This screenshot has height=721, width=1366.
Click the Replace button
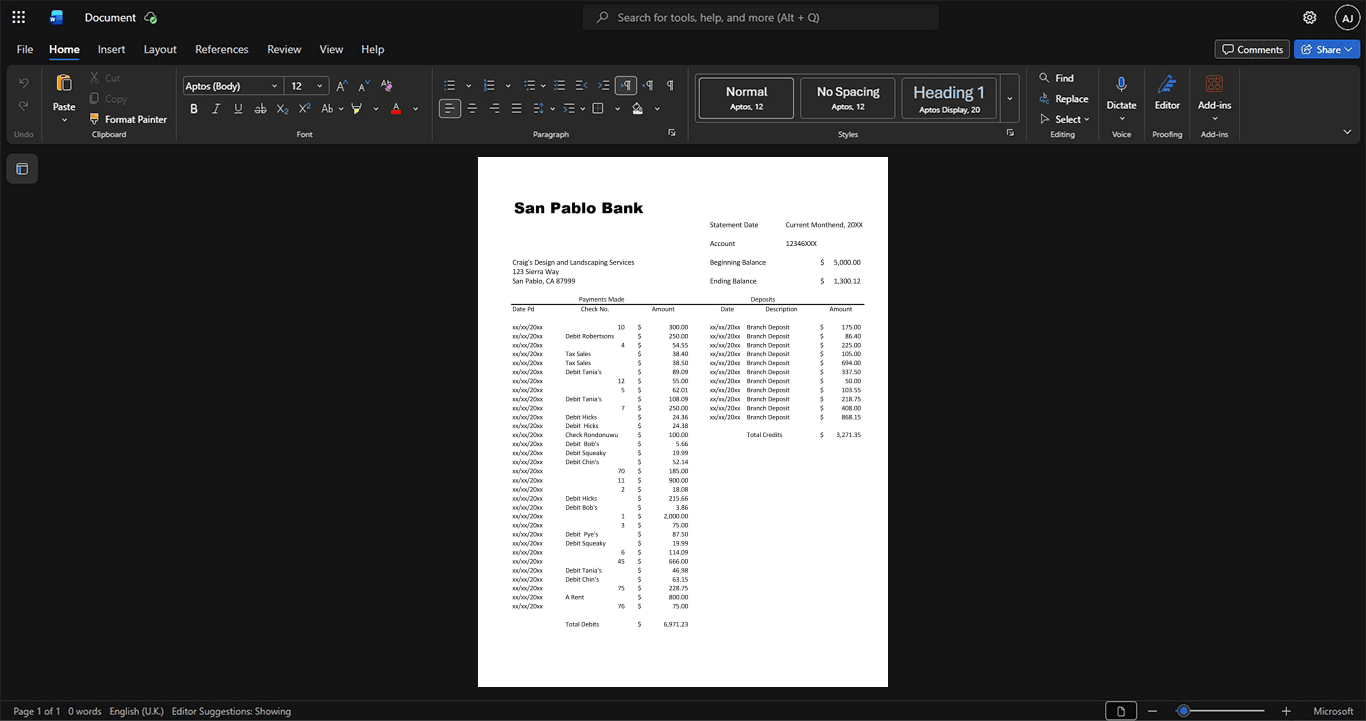coord(1063,99)
